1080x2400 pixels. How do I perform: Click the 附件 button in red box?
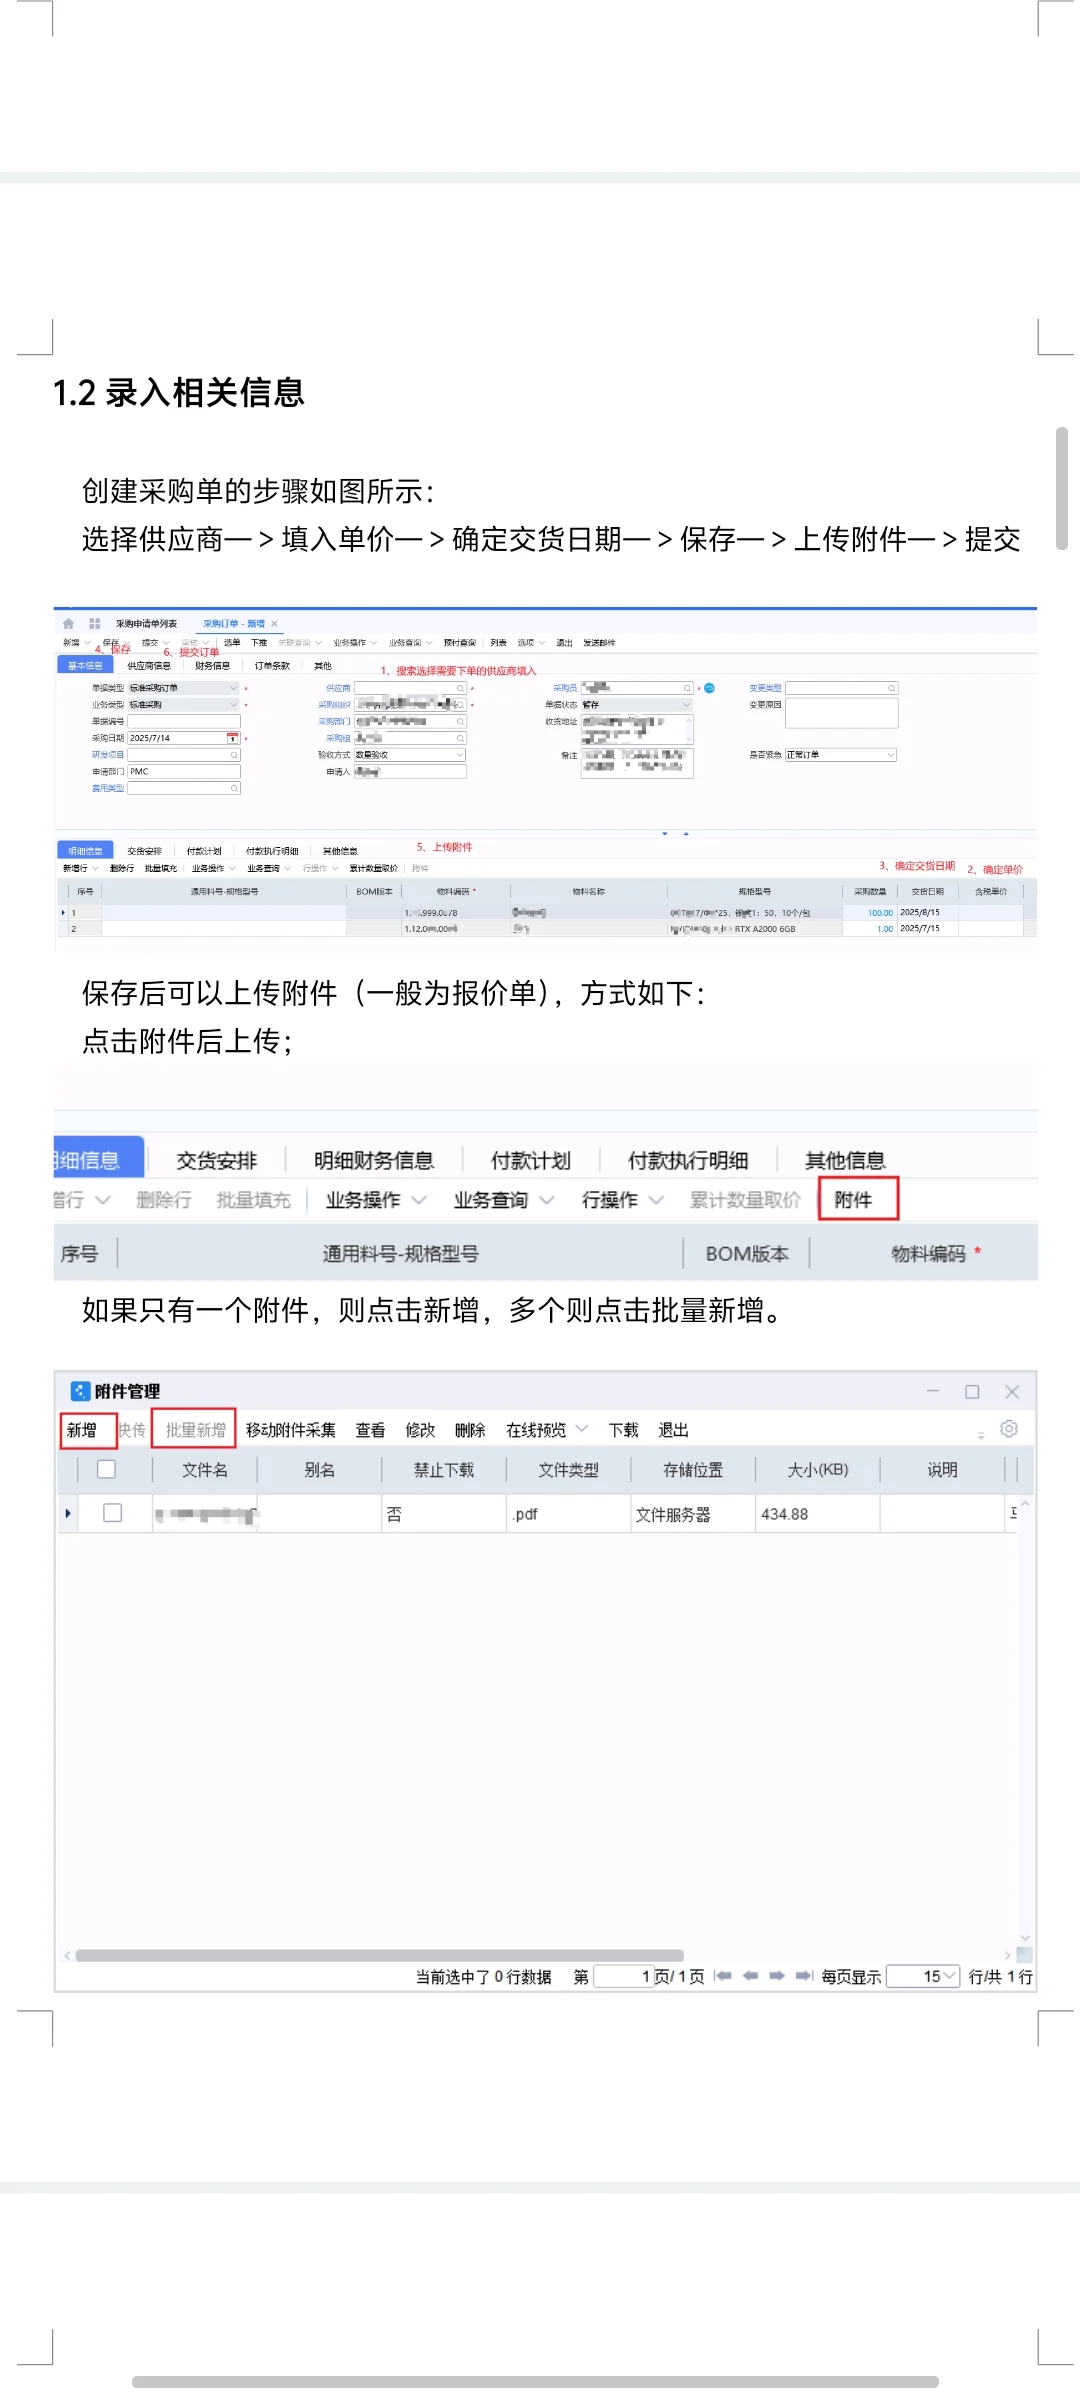point(859,1199)
